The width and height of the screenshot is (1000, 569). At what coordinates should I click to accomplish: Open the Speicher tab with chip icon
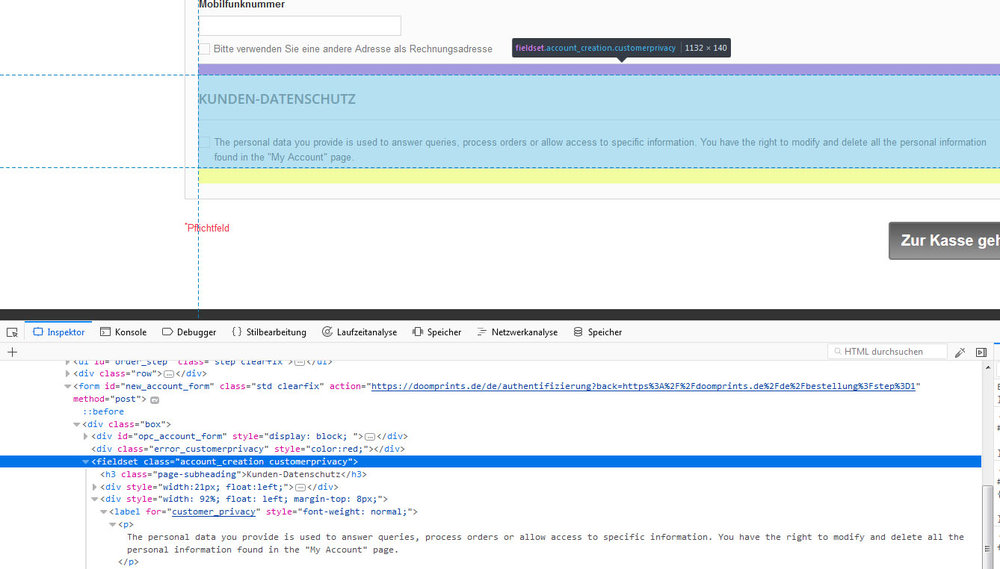click(x=437, y=332)
